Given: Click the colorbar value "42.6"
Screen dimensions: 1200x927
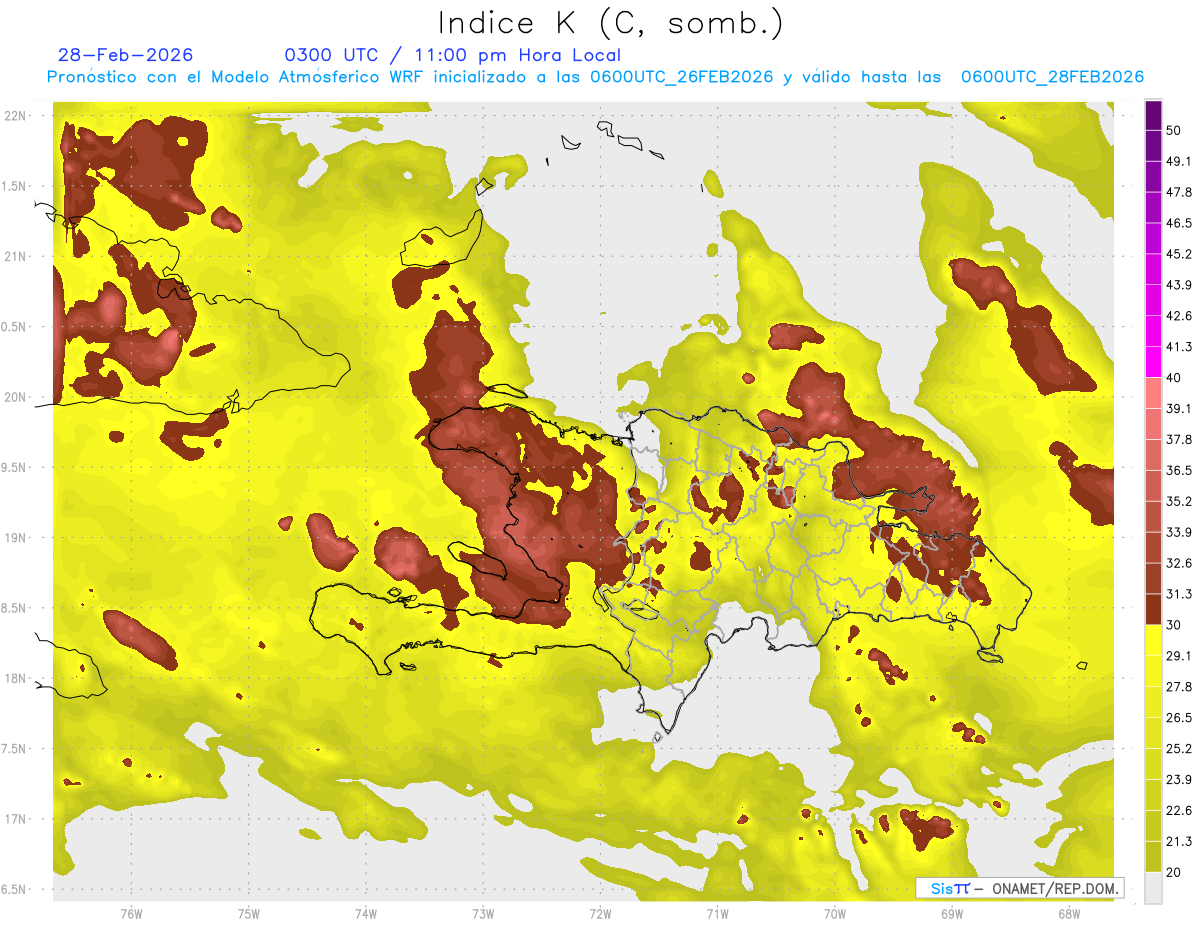Looking at the screenshot, I should (1180, 316).
